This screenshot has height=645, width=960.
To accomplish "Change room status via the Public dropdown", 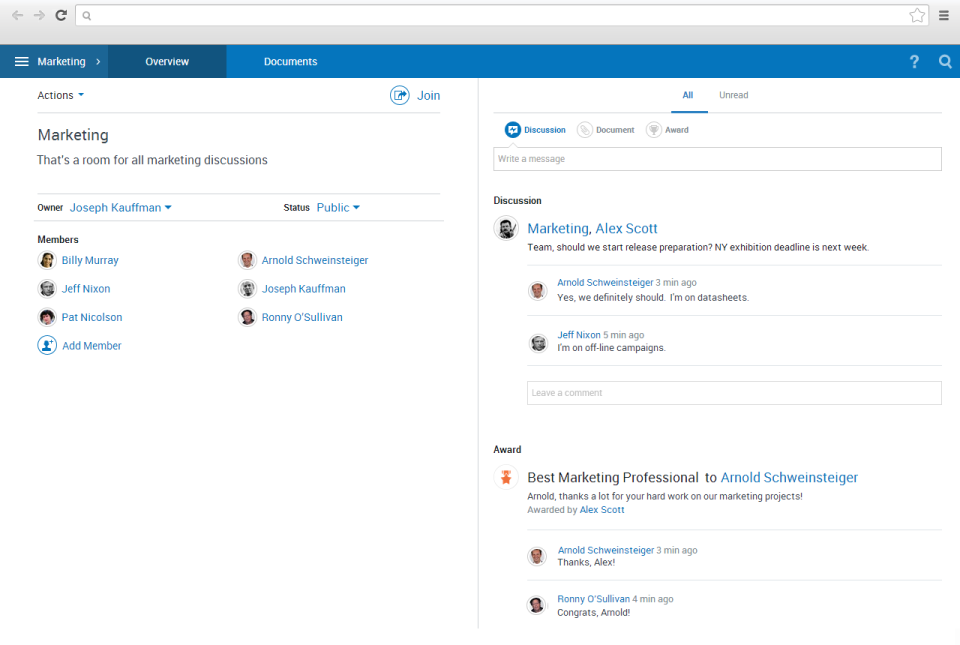I will click(338, 207).
